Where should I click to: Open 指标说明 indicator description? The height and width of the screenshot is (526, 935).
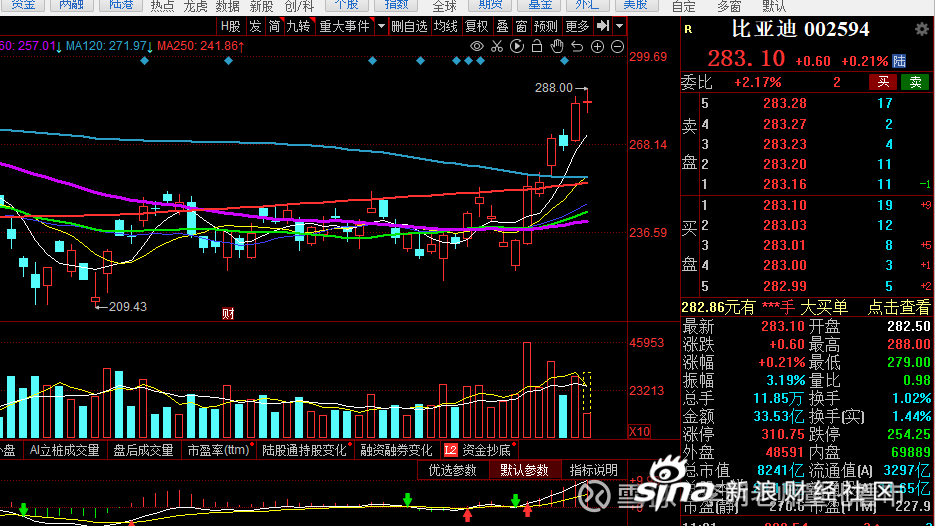tap(593, 470)
